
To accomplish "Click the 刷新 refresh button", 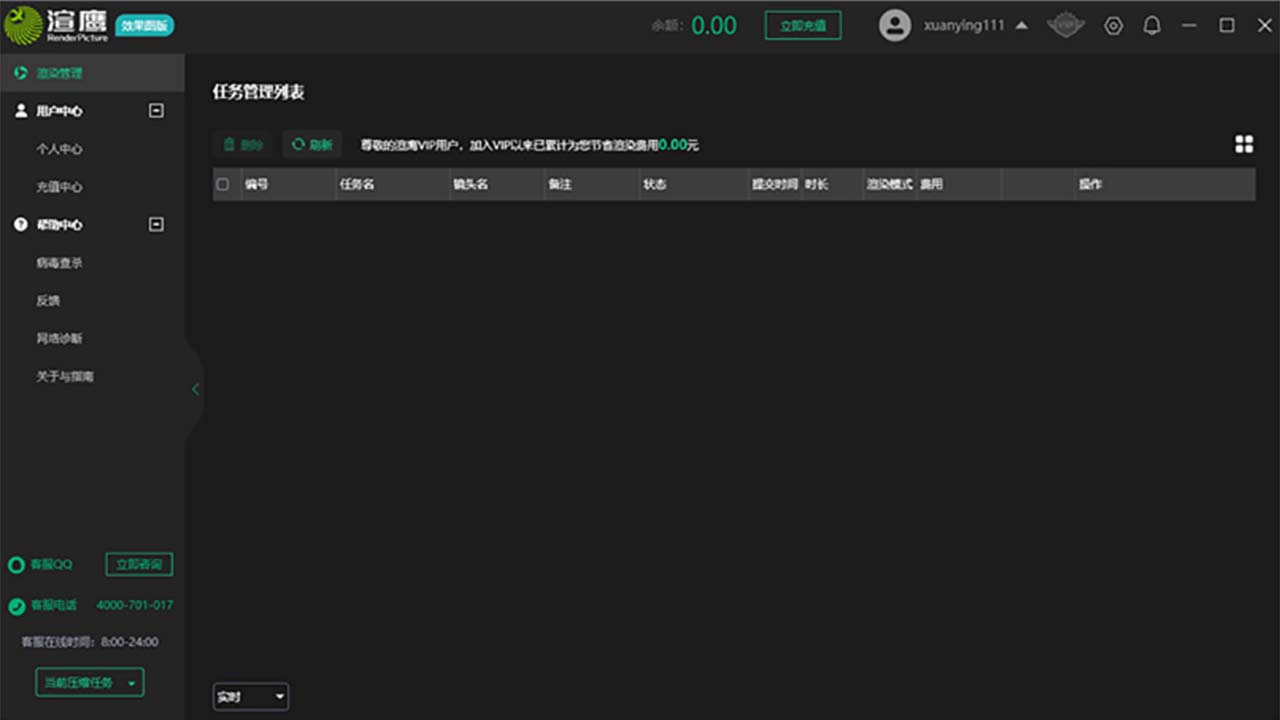I will coord(312,145).
